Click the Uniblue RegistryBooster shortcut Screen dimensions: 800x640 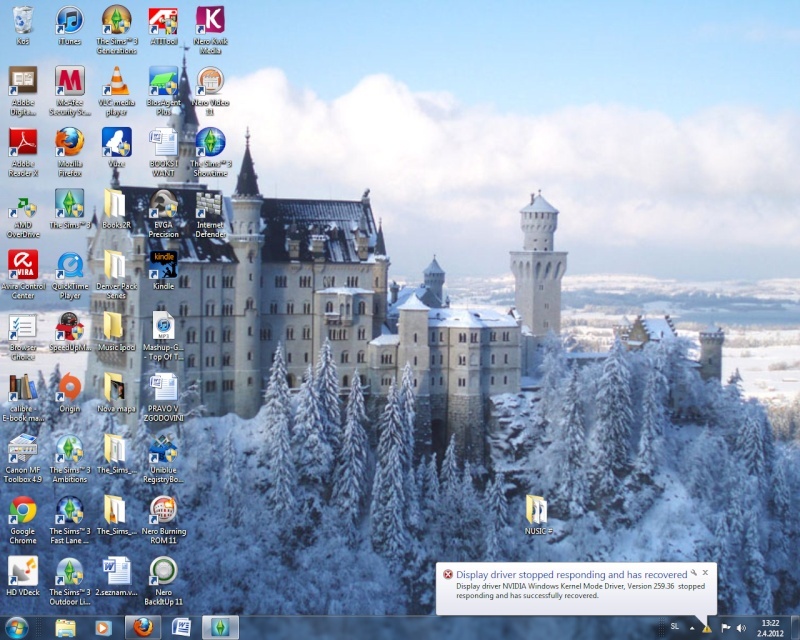click(163, 458)
